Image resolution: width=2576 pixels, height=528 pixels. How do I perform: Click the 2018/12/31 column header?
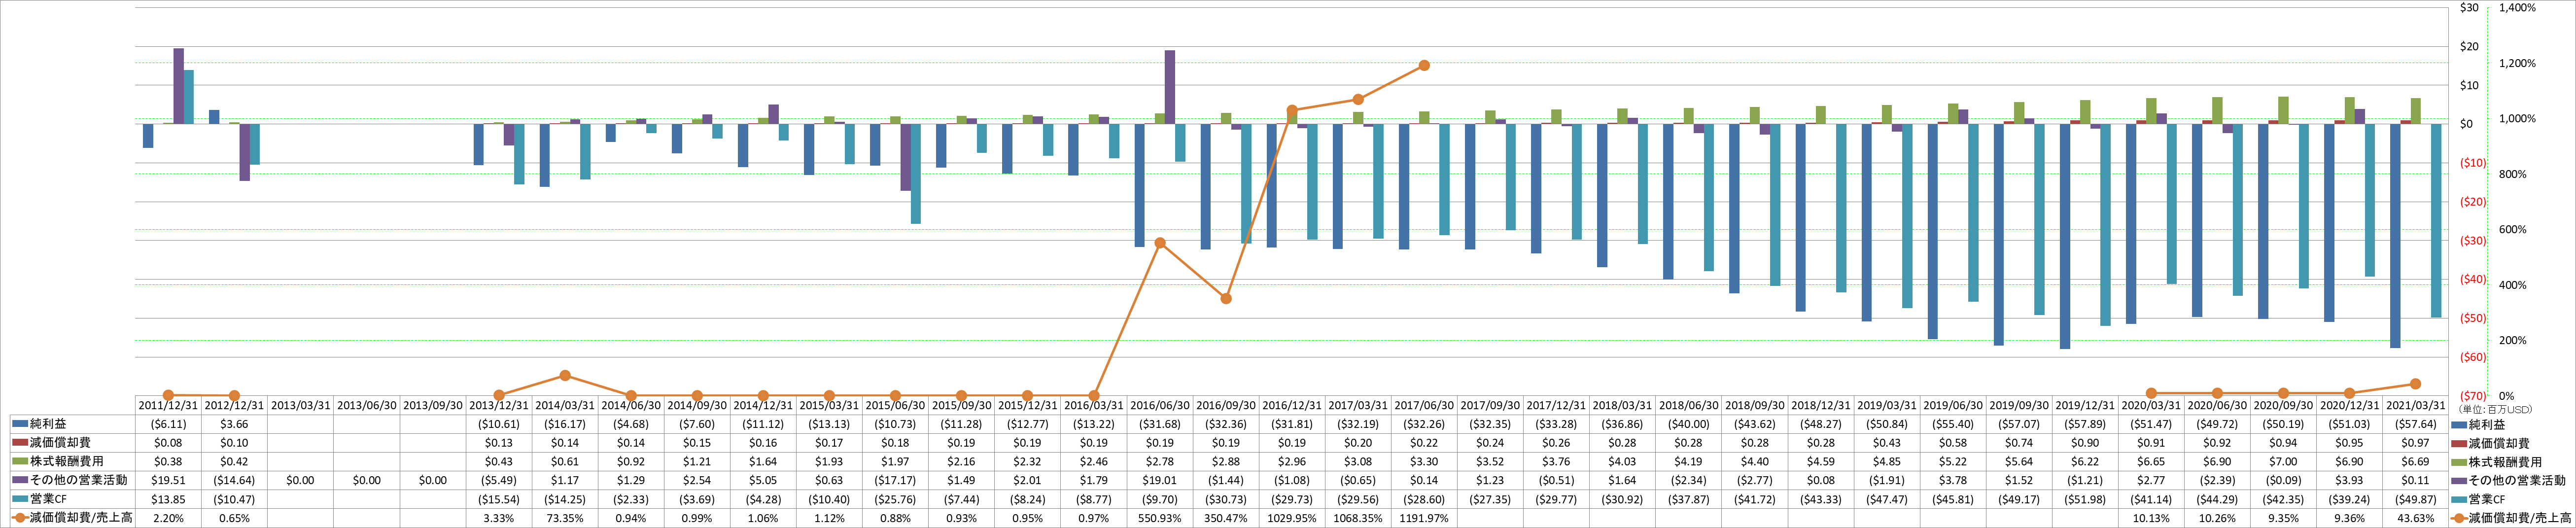point(1821,405)
